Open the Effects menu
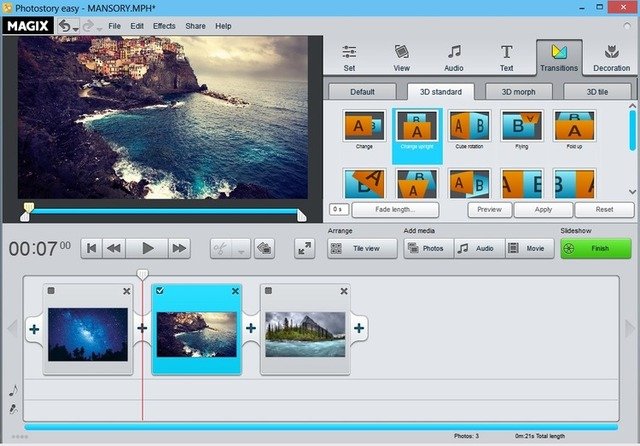The width and height of the screenshot is (640, 446). [x=165, y=25]
